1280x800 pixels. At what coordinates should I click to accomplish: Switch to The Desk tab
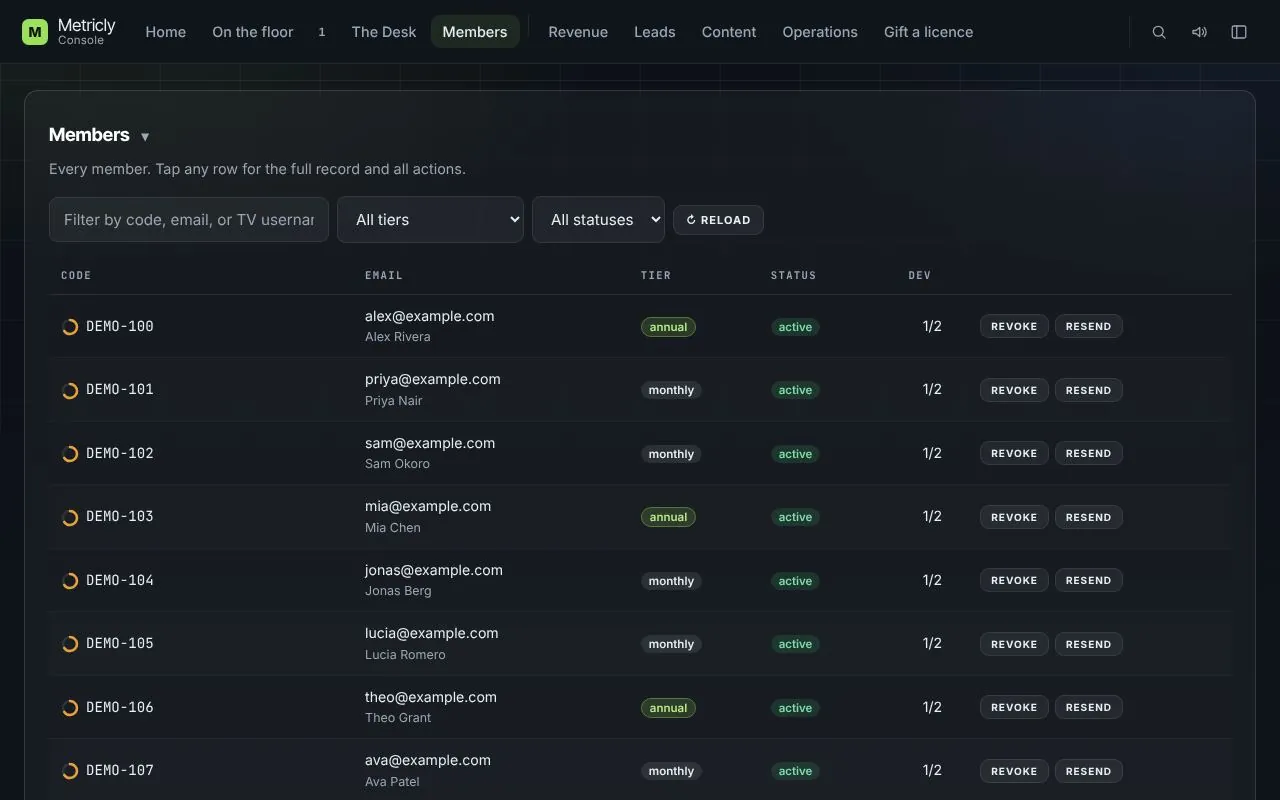[x=384, y=32]
